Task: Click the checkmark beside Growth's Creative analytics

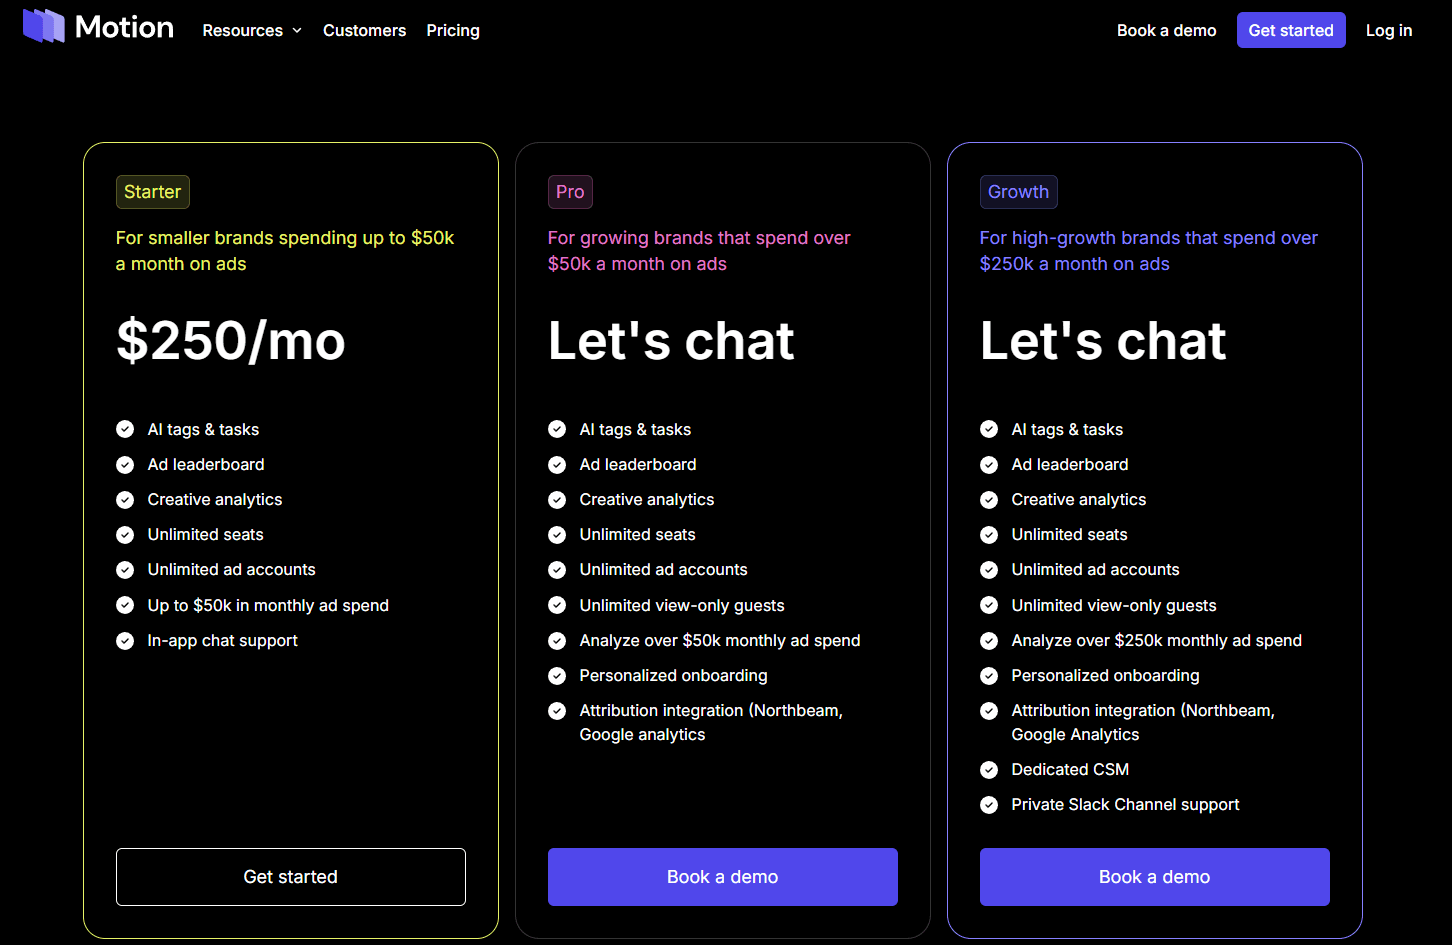Action: 989,499
